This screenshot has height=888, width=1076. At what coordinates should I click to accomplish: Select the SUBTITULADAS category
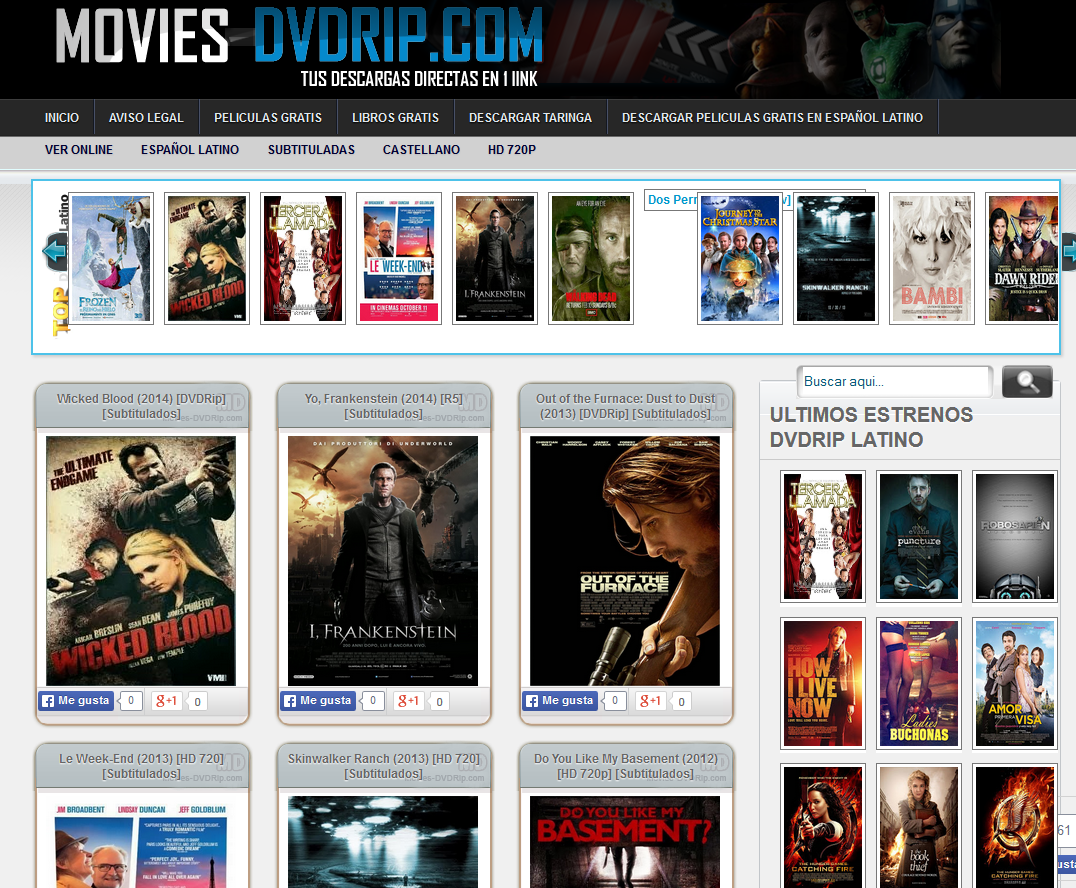click(312, 150)
